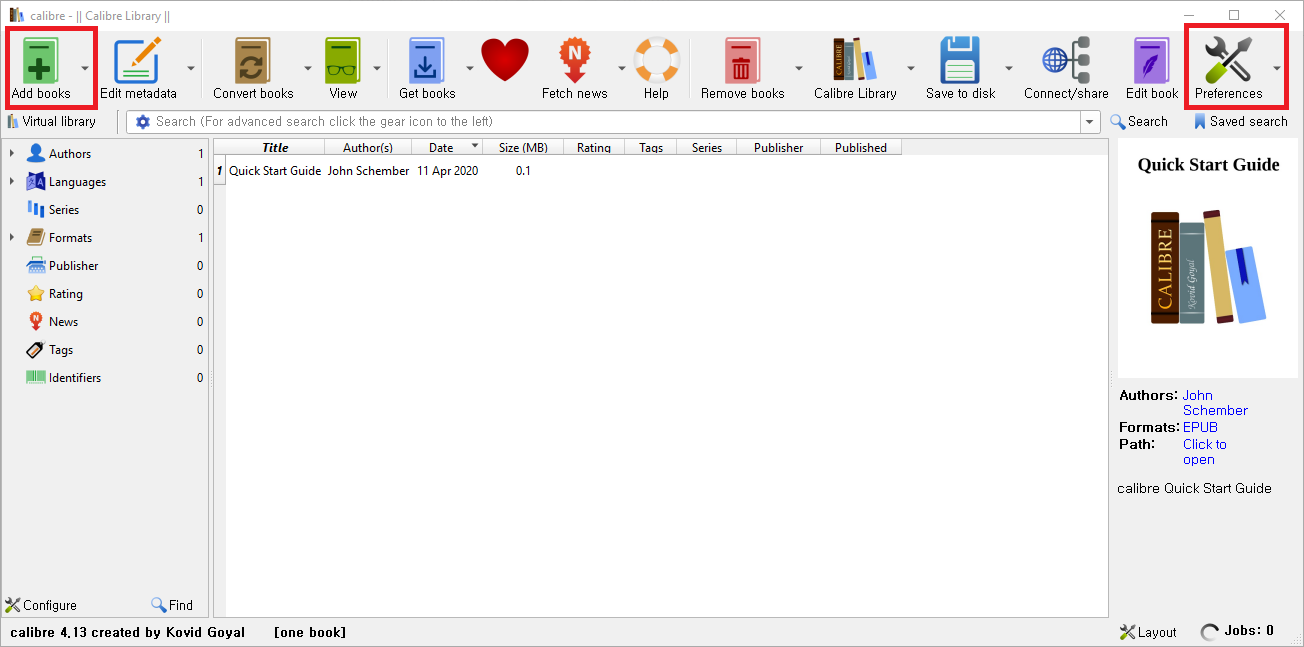Open the John Schember author link

tap(1215, 403)
